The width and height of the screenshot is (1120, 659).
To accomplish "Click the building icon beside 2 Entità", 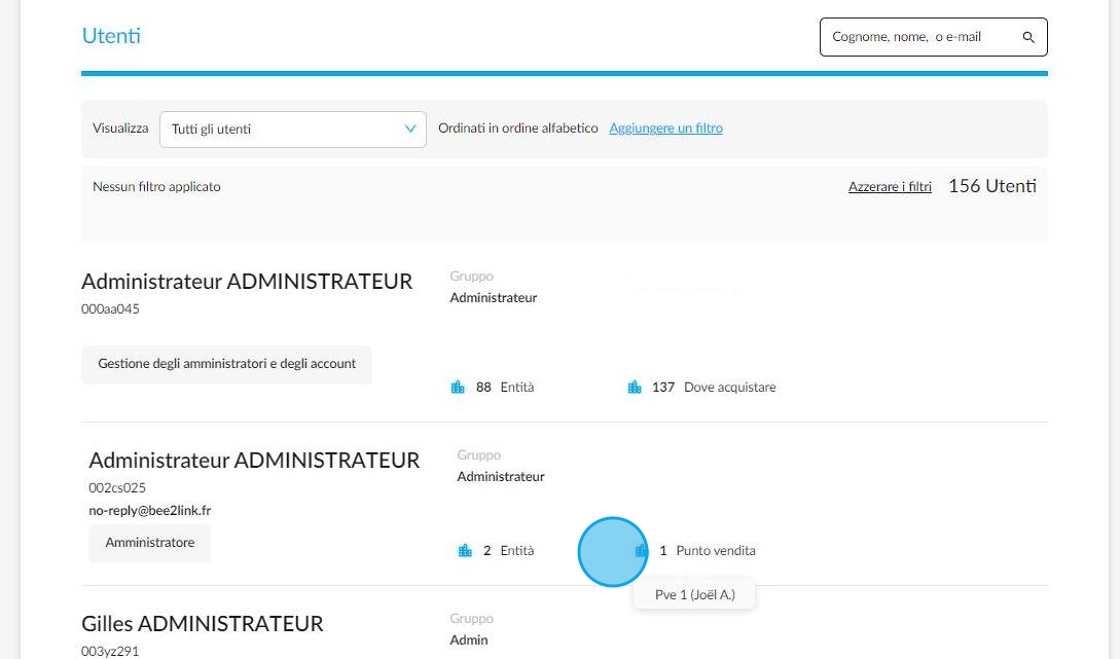I will pos(465,550).
